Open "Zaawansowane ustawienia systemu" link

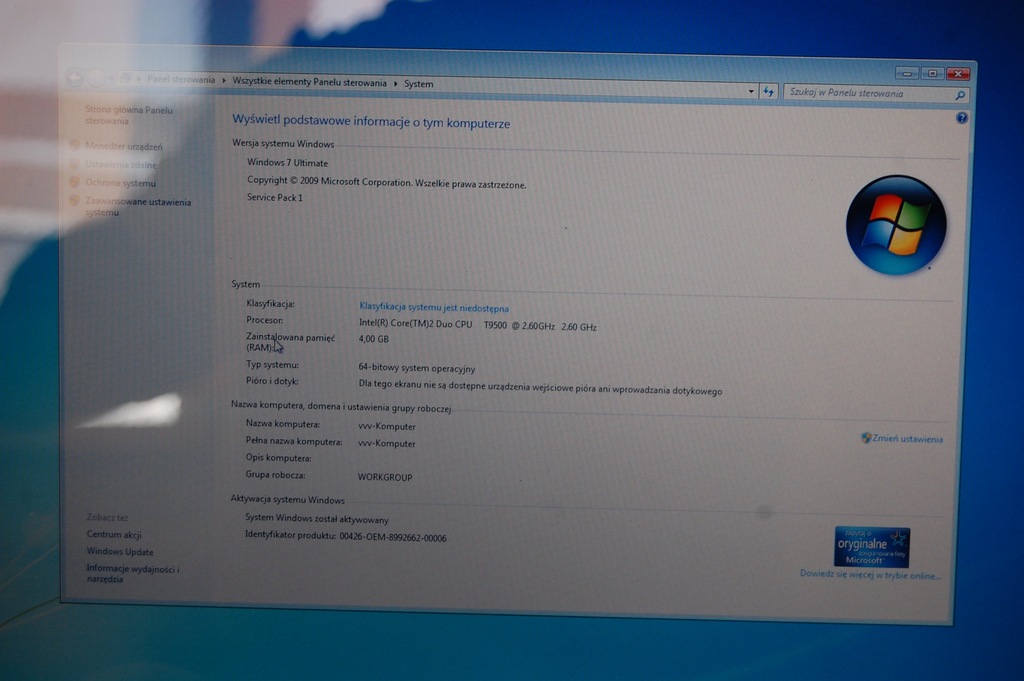[138, 207]
